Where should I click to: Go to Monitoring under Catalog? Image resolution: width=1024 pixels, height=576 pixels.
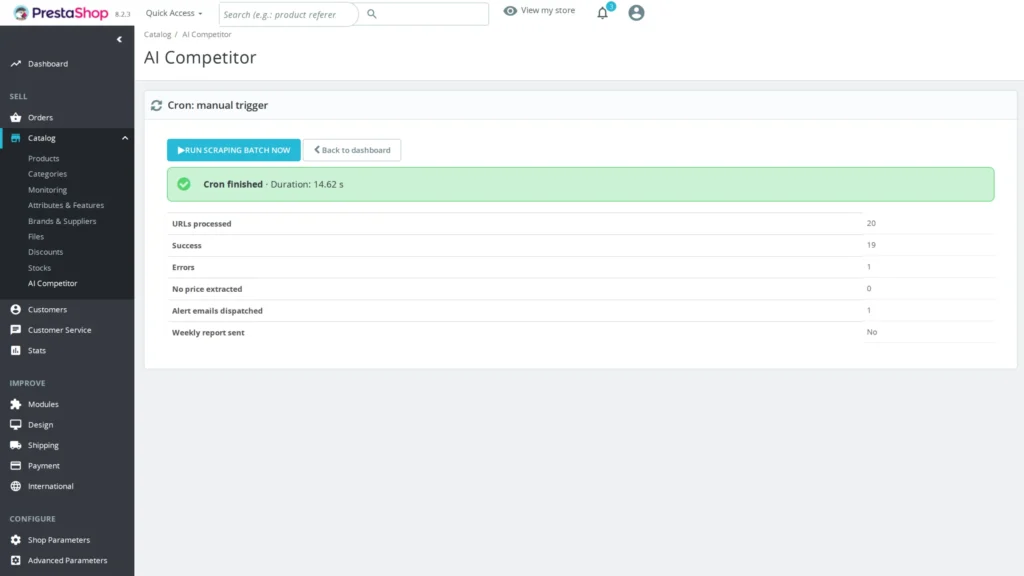click(47, 190)
